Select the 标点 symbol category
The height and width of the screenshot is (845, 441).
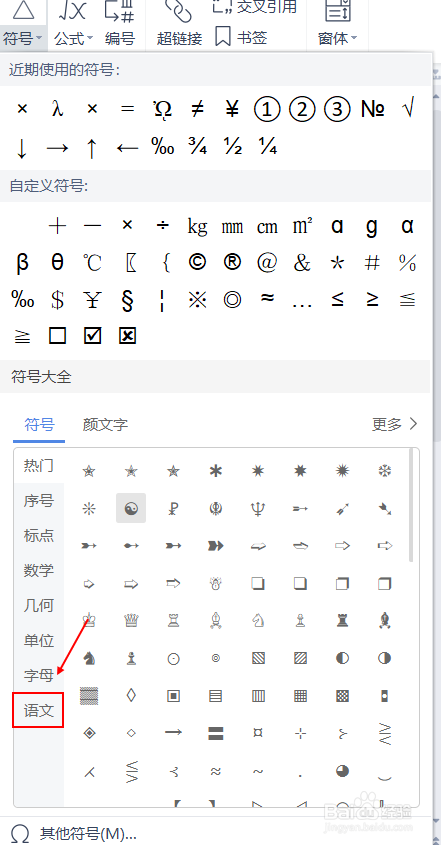click(39, 535)
